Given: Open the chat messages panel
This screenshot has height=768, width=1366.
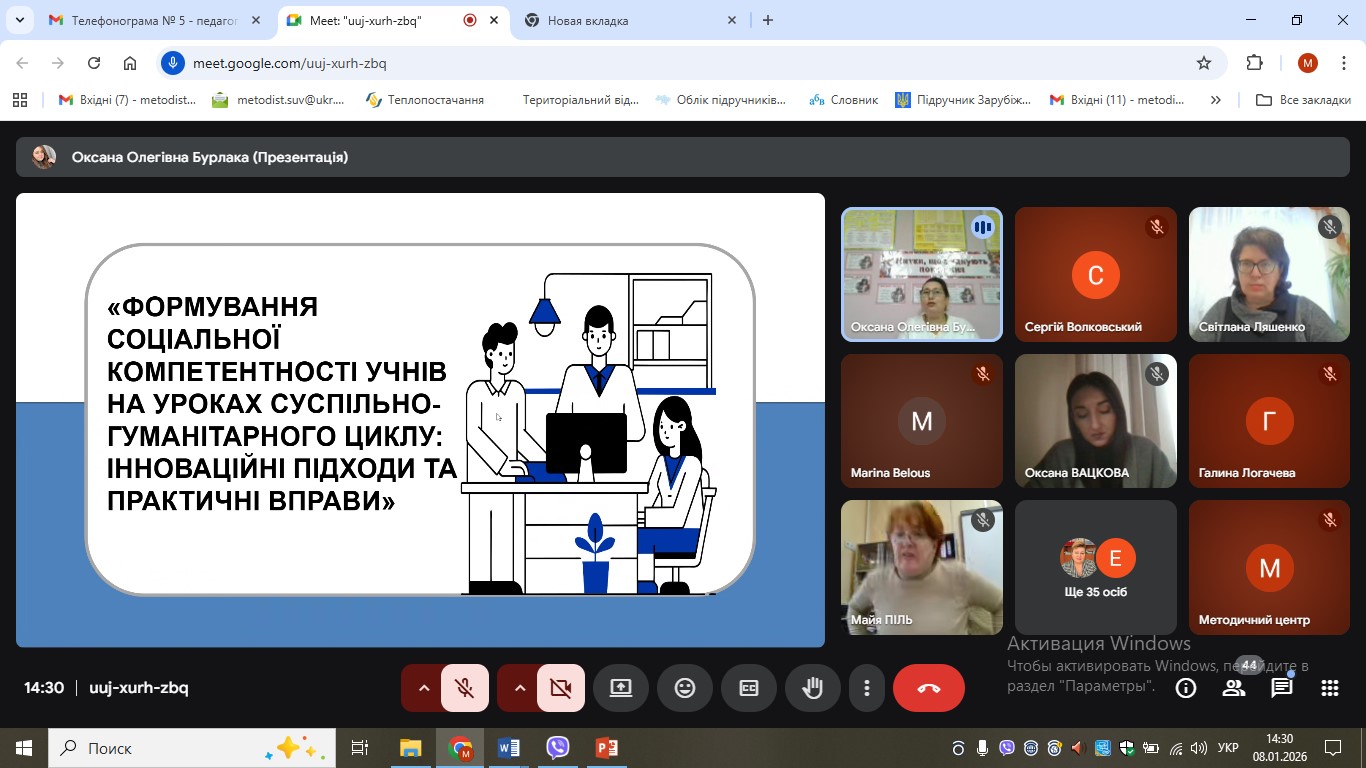Looking at the screenshot, I should pos(1282,688).
